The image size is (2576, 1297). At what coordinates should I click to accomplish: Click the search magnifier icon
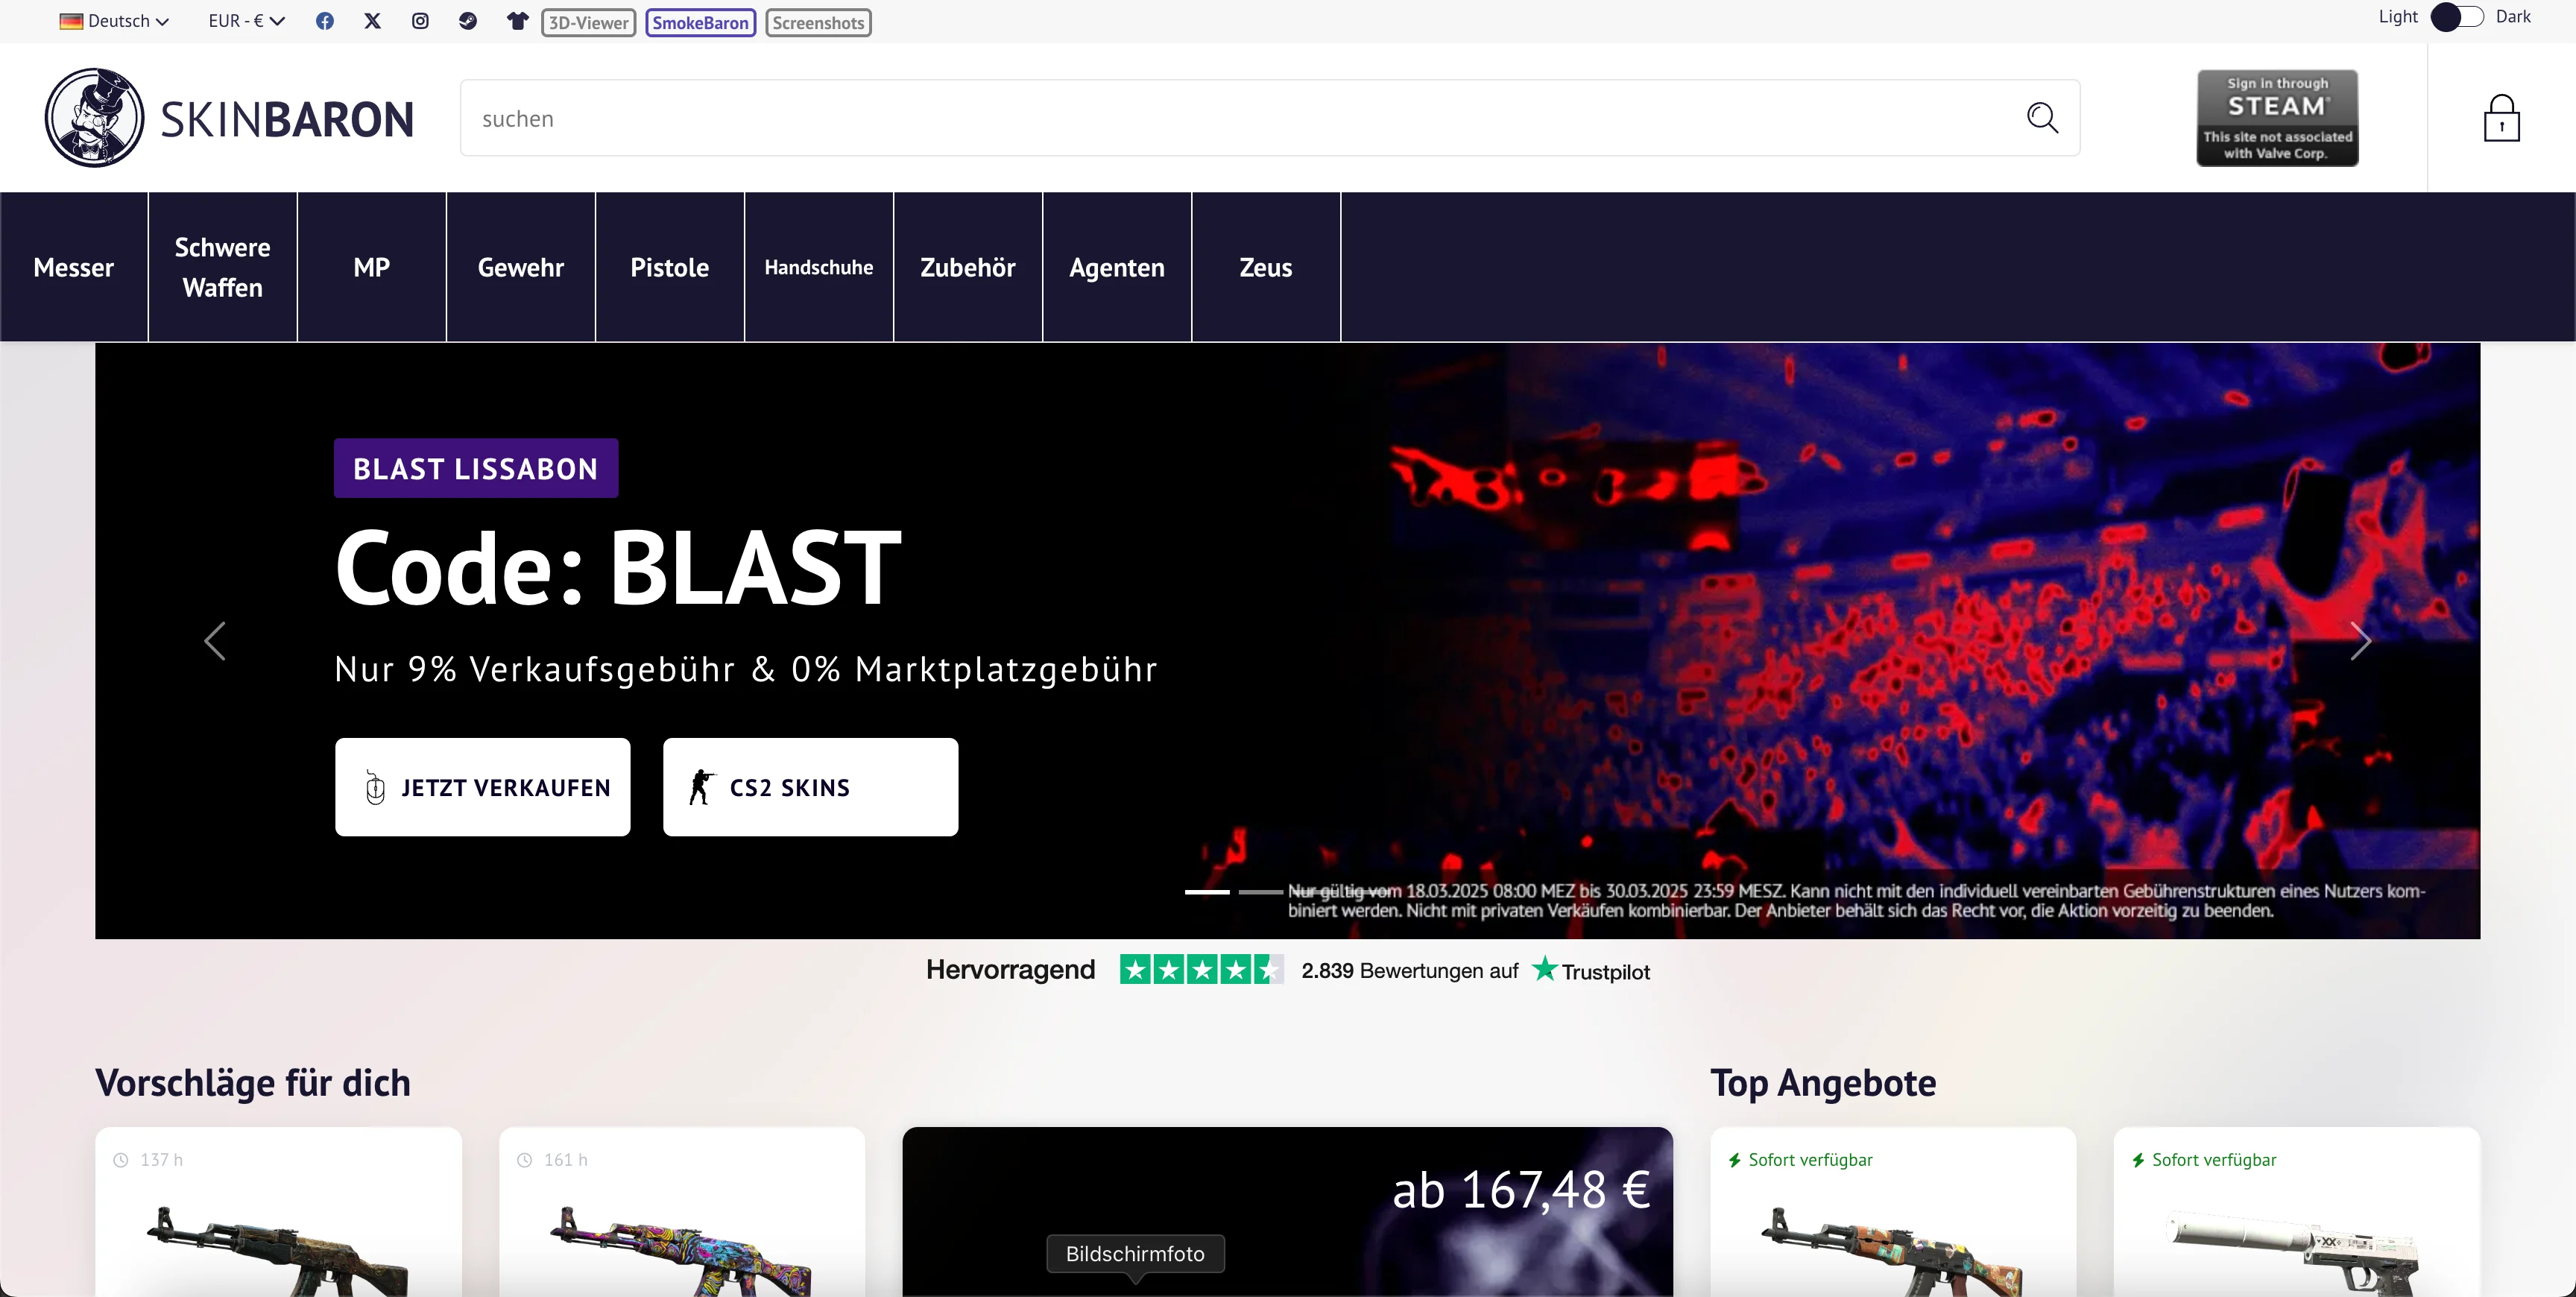[2041, 118]
